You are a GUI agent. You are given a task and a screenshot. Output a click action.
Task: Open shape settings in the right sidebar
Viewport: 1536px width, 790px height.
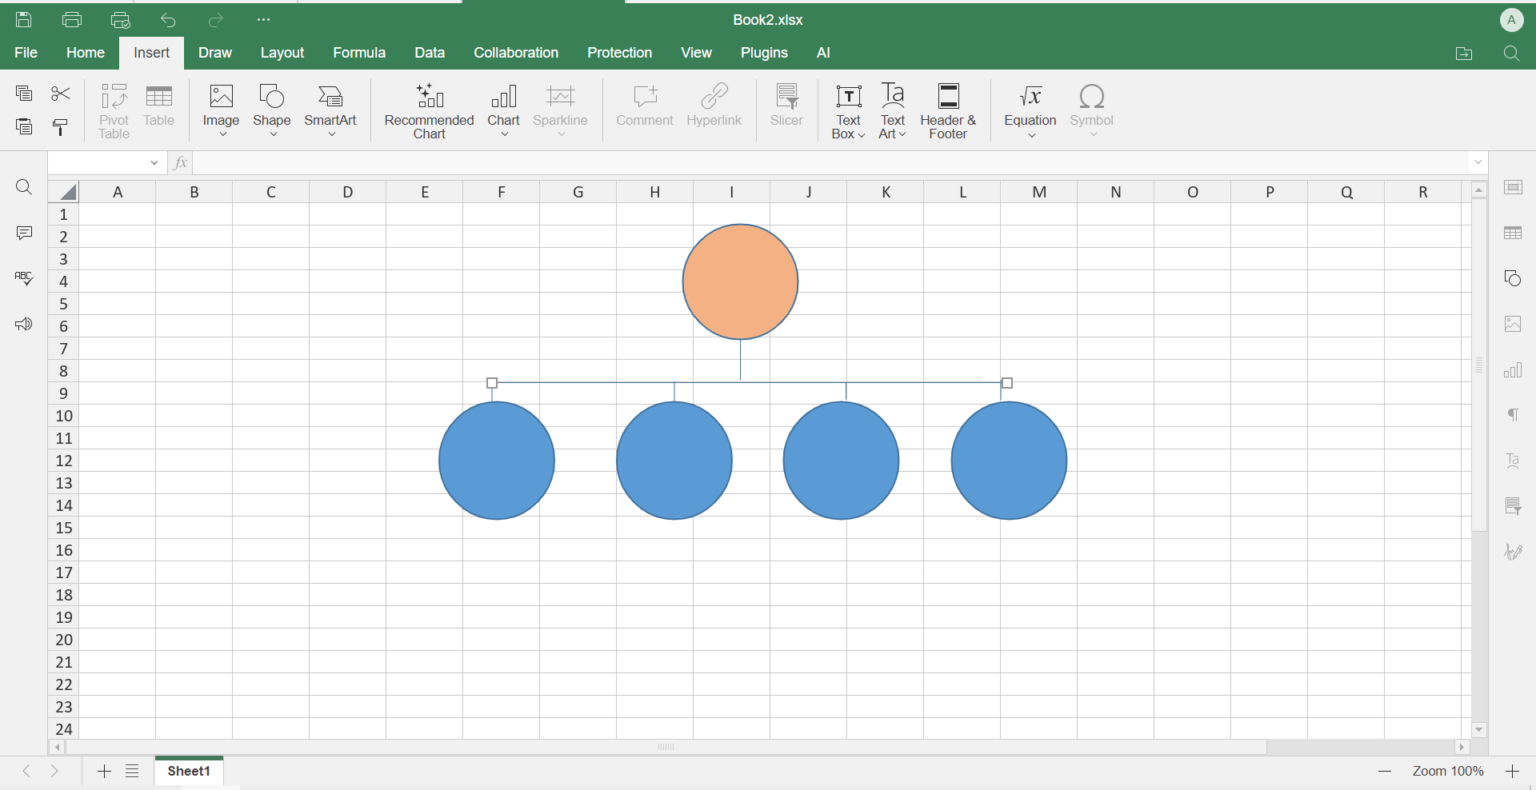pyautogui.click(x=1512, y=278)
